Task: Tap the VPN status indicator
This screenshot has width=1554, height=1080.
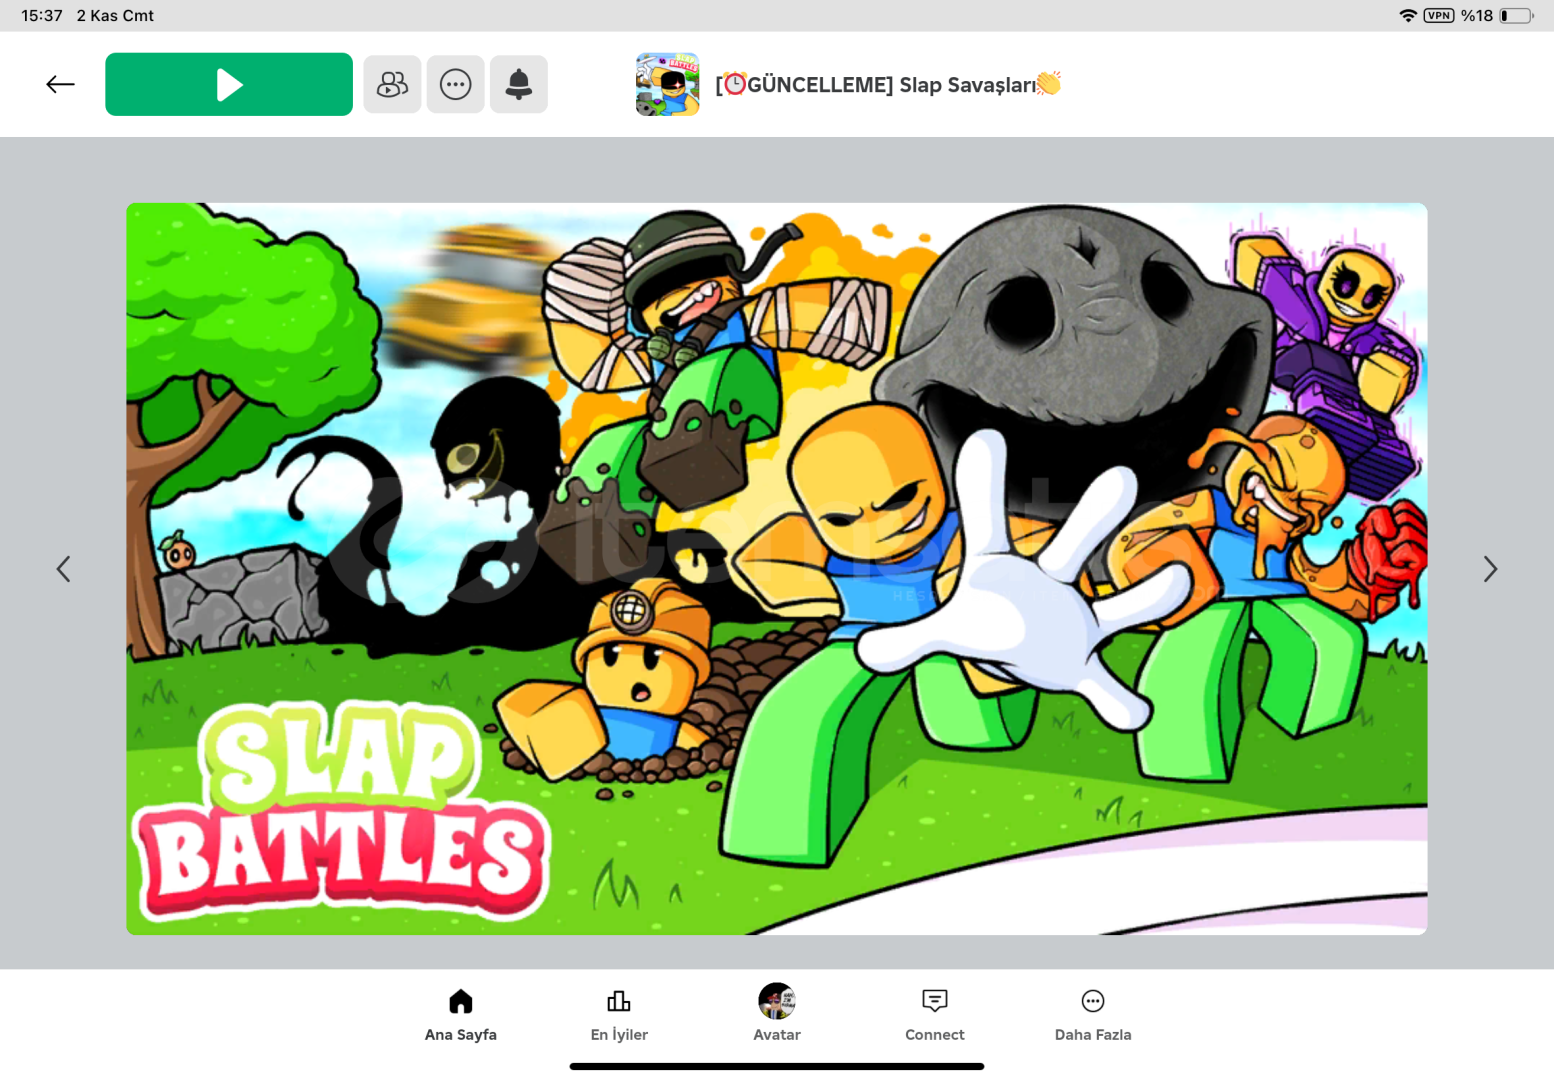Action: coord(1439,16)
